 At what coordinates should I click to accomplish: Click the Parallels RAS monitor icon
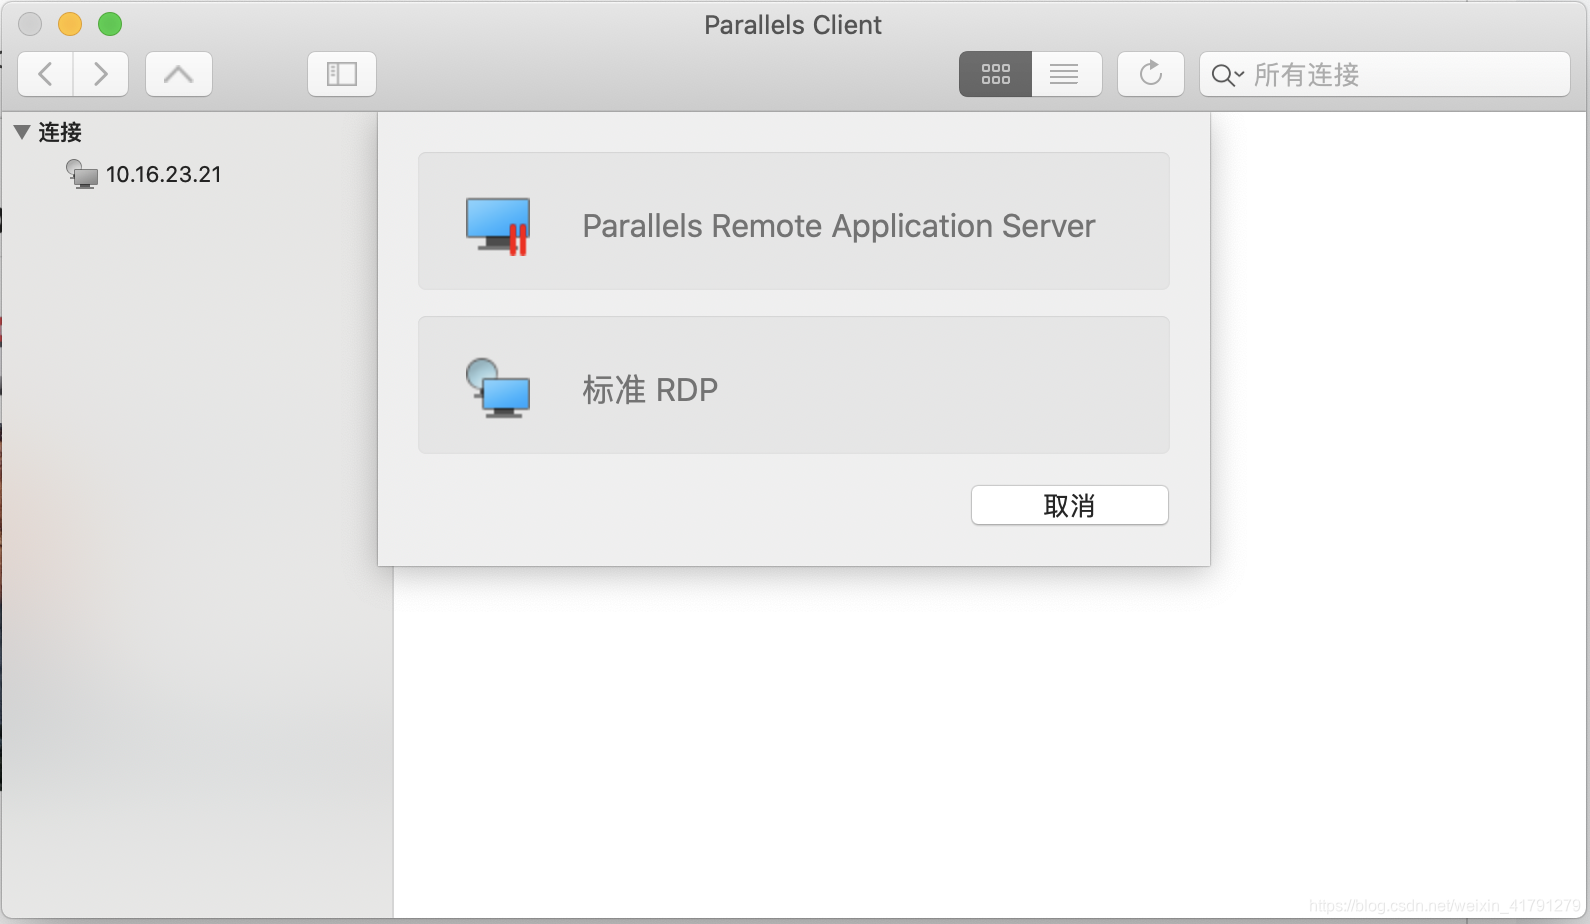click(498, 226)
